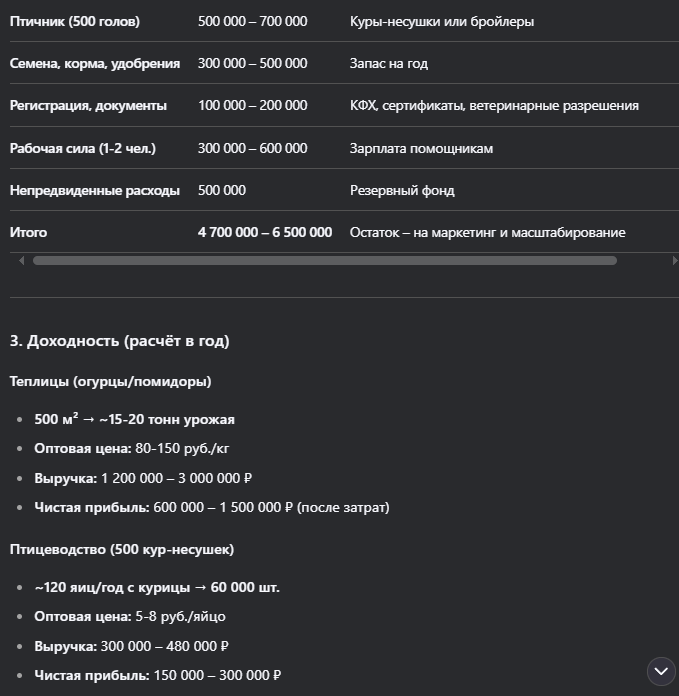Click the "Семена, корма, удобрения" row label

coord(95,63)
